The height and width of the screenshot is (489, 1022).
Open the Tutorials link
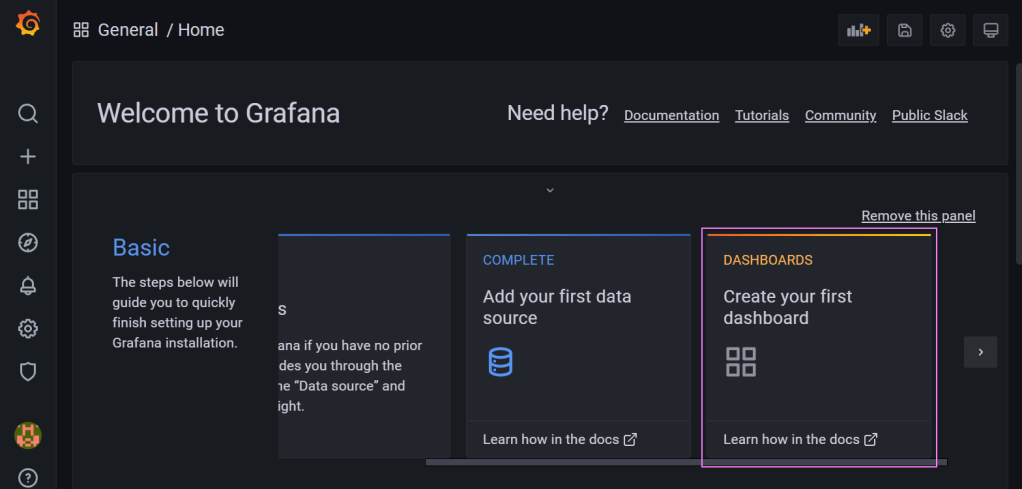pyautogui.click(x=762, y=115)
